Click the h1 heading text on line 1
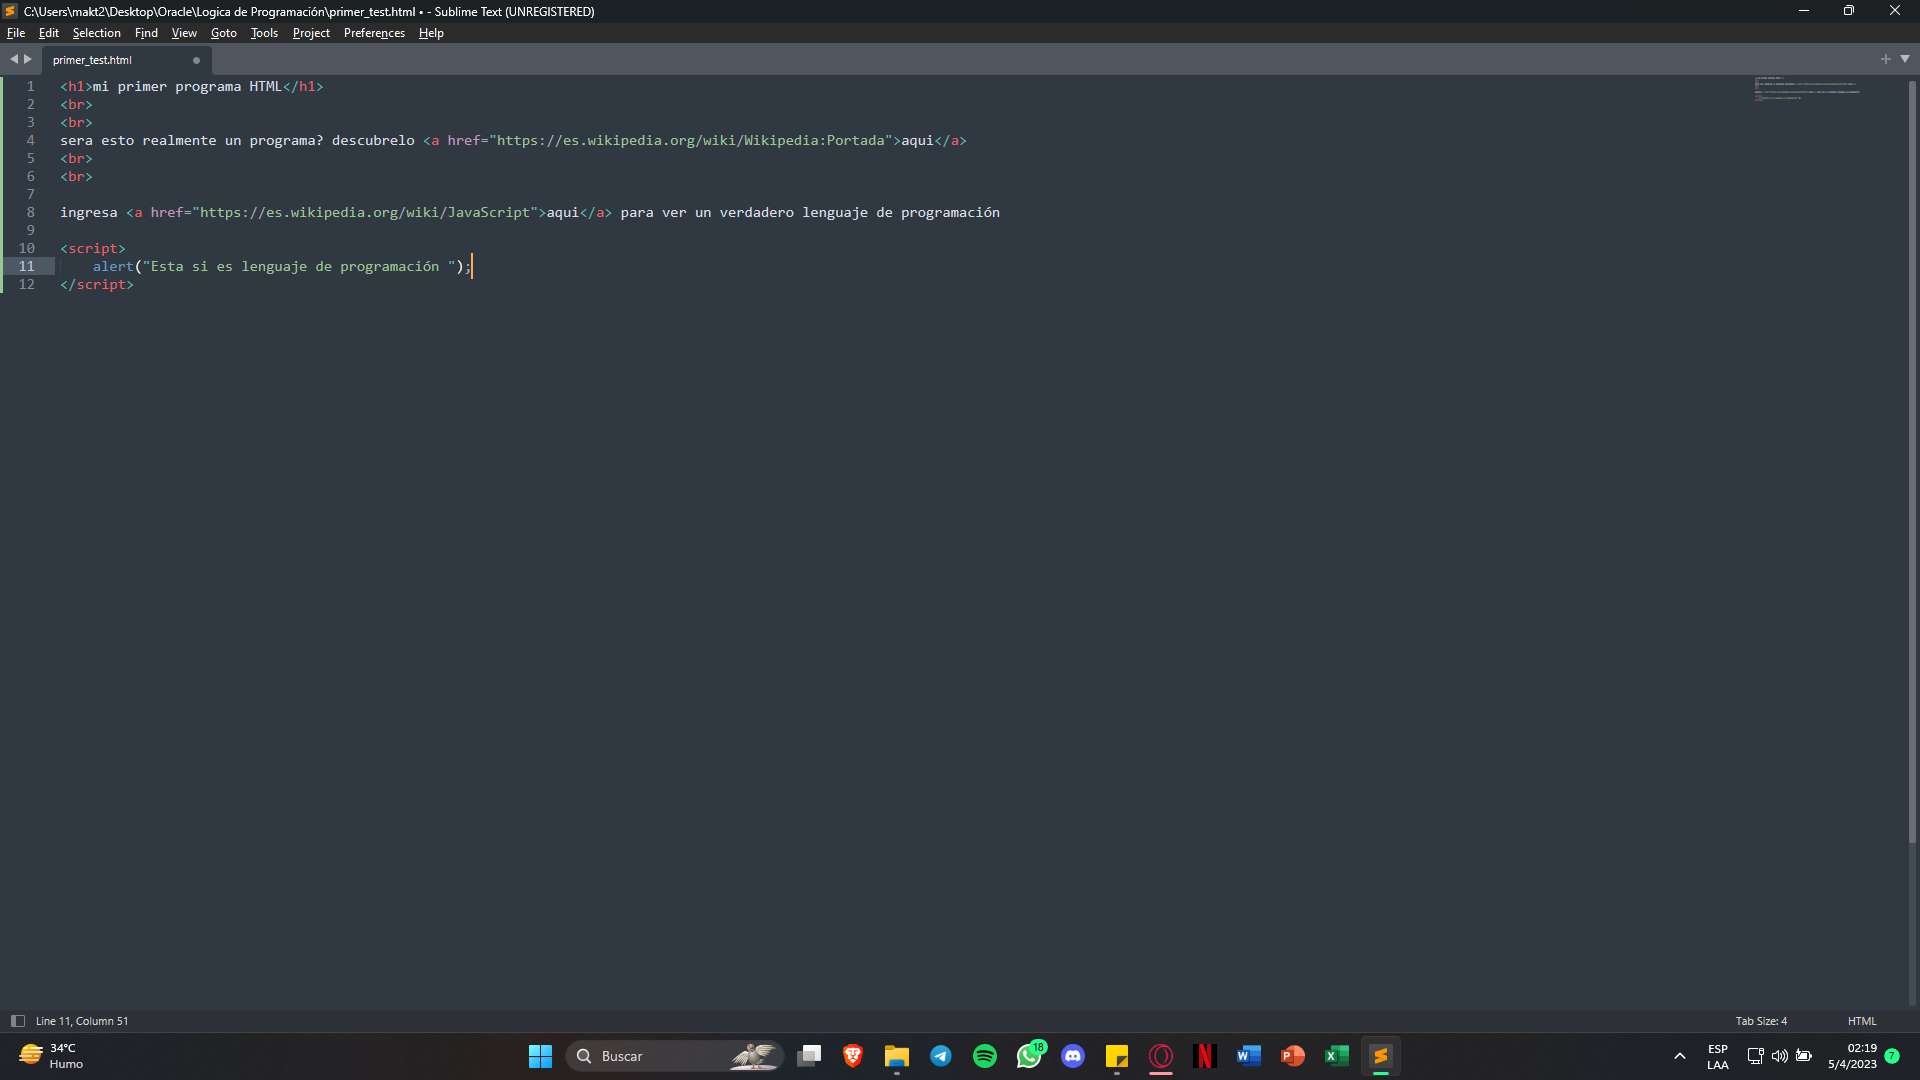Viewport: 1920px width, 1080px height. click(x=188, y=86)
